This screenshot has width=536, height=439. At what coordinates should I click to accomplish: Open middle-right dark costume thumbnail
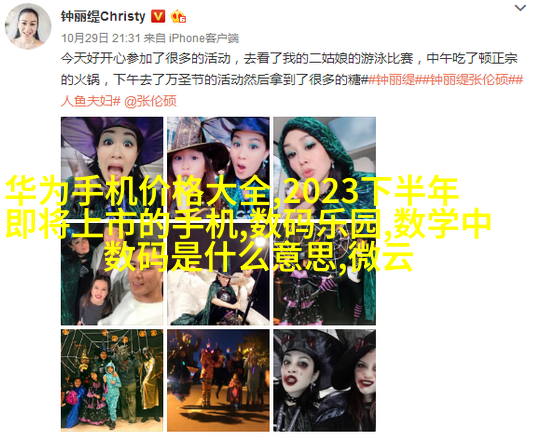coord(324,274)
